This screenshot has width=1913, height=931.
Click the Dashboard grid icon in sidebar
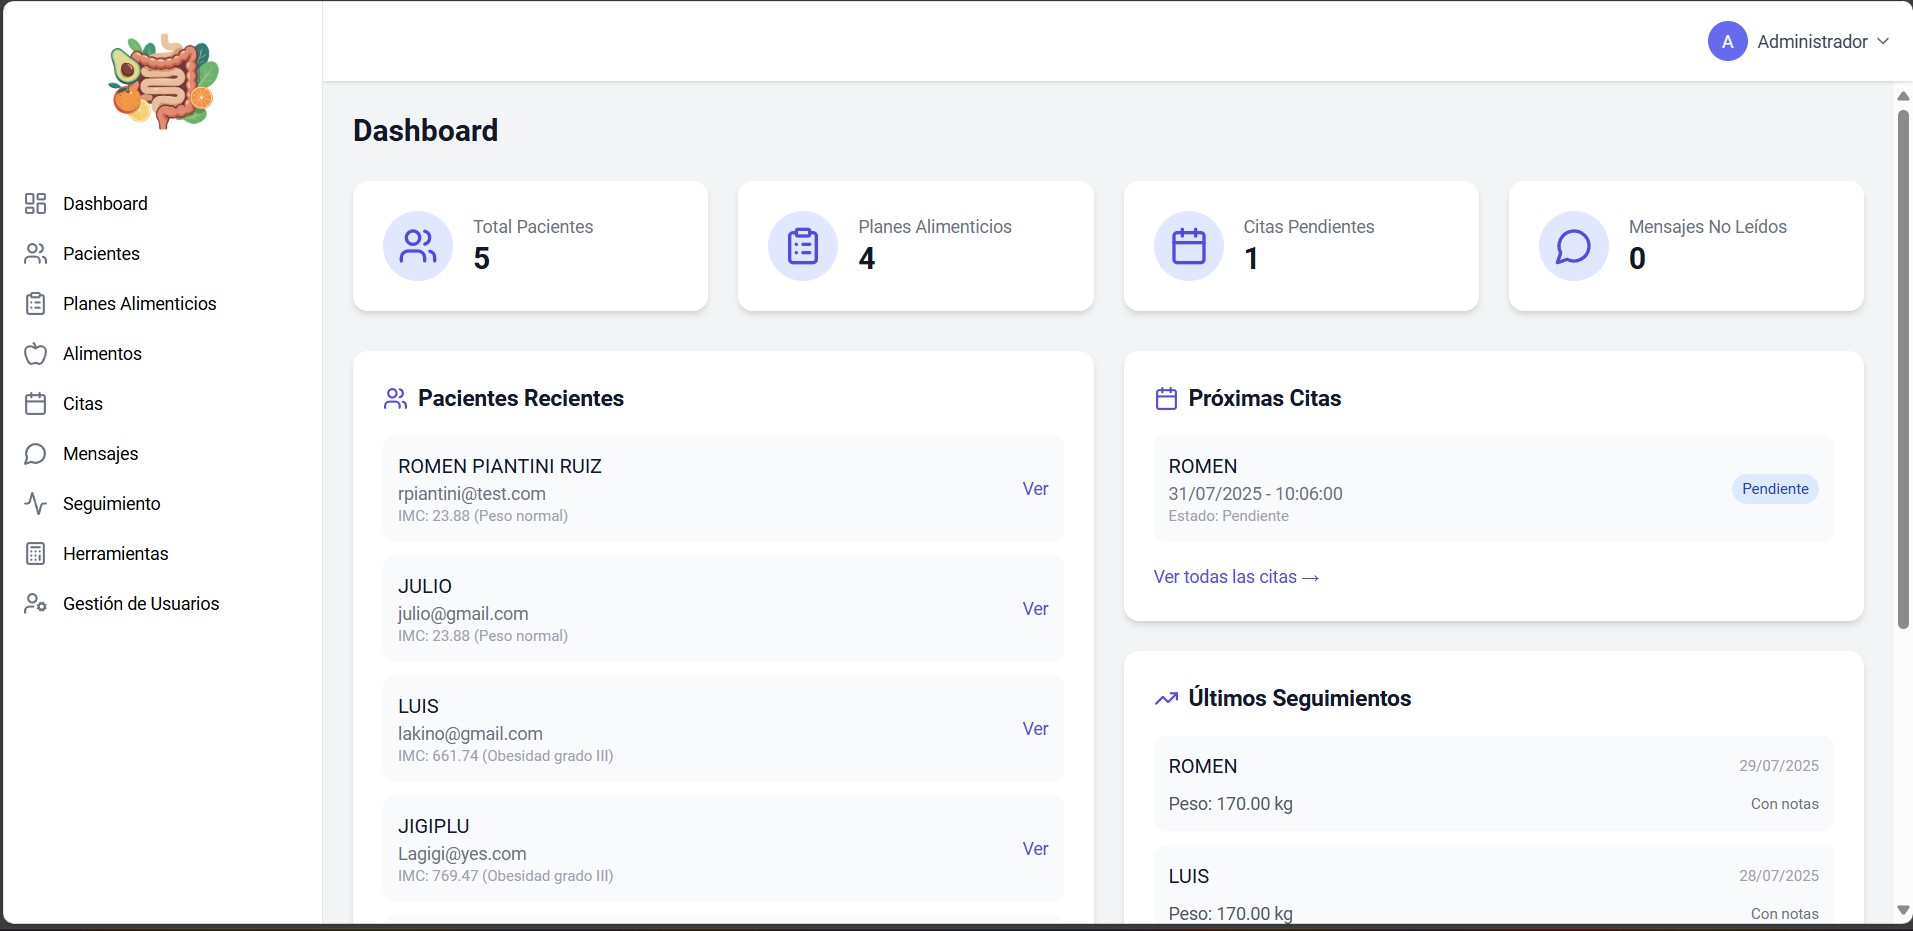point(35,204)
